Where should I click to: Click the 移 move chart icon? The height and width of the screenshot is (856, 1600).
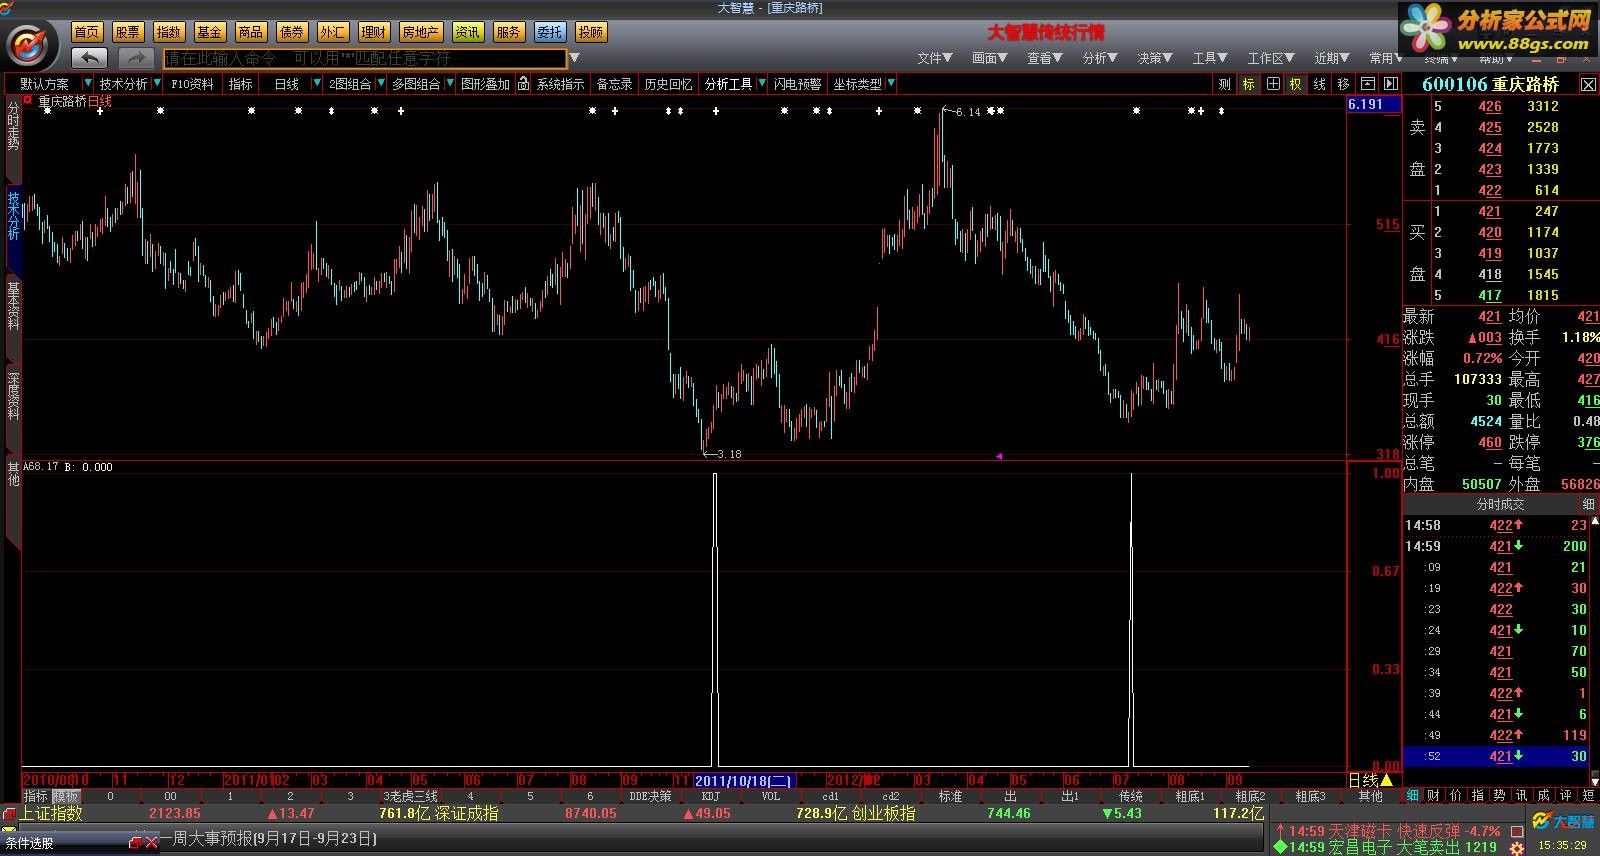[1344, 84]
